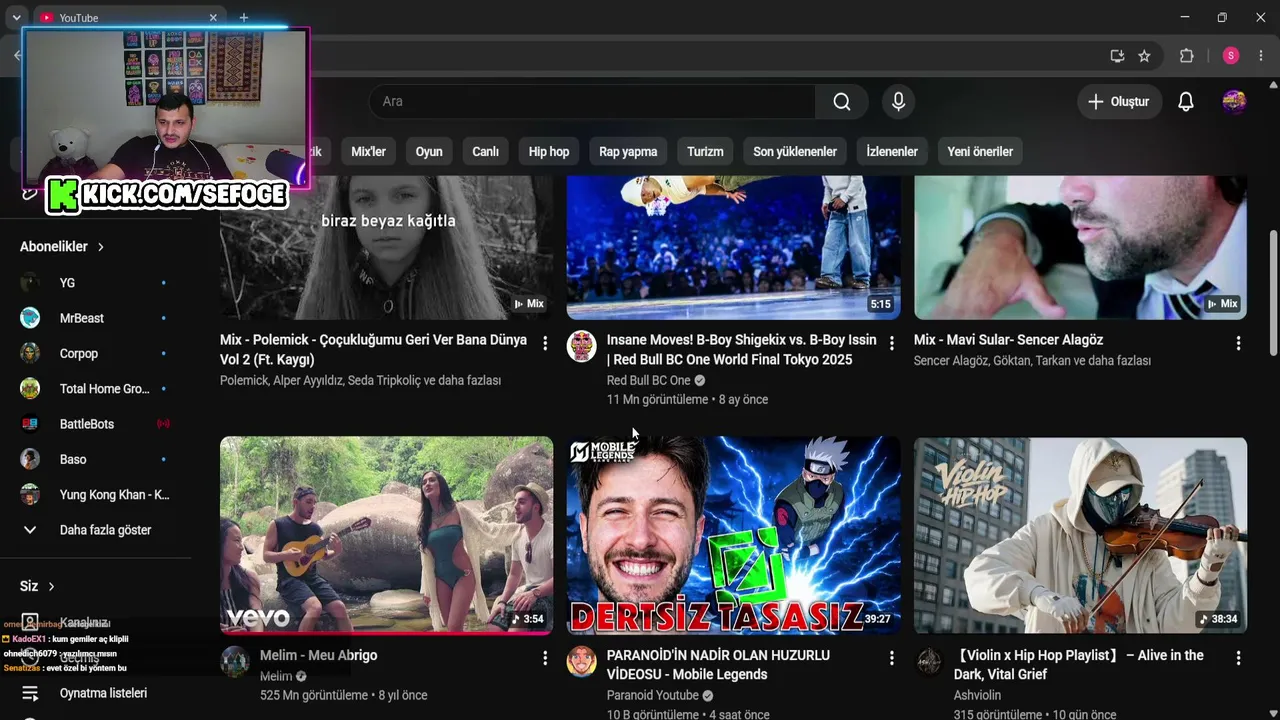1280x720 pixels.
Task: Open the Chrome extensions puzzle icon
Action: point(1187,56)
